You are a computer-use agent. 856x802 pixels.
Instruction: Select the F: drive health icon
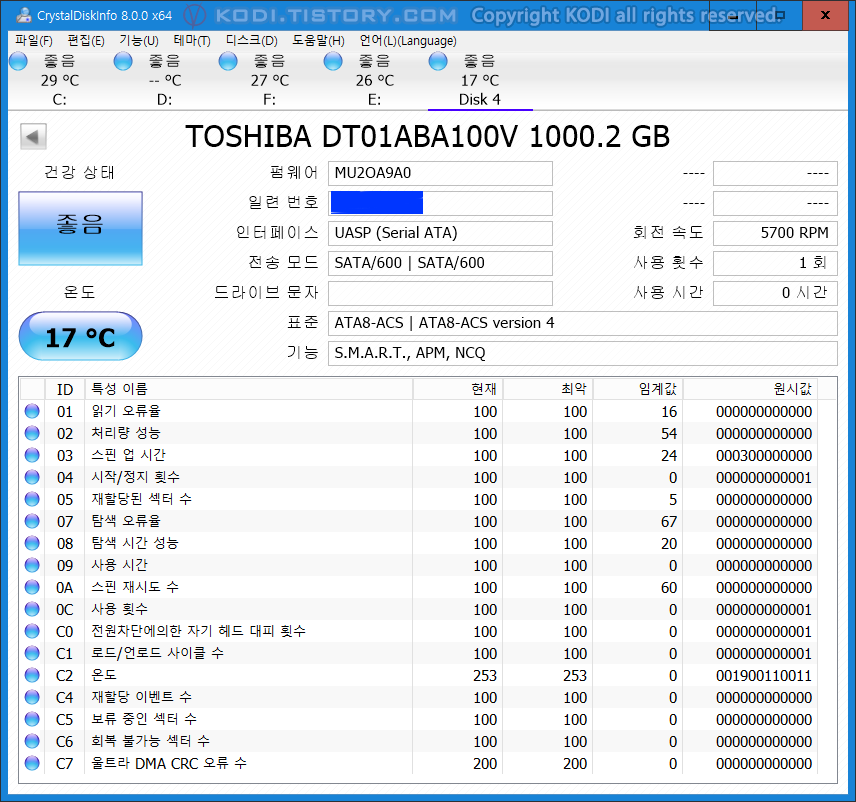pos(227,61)
